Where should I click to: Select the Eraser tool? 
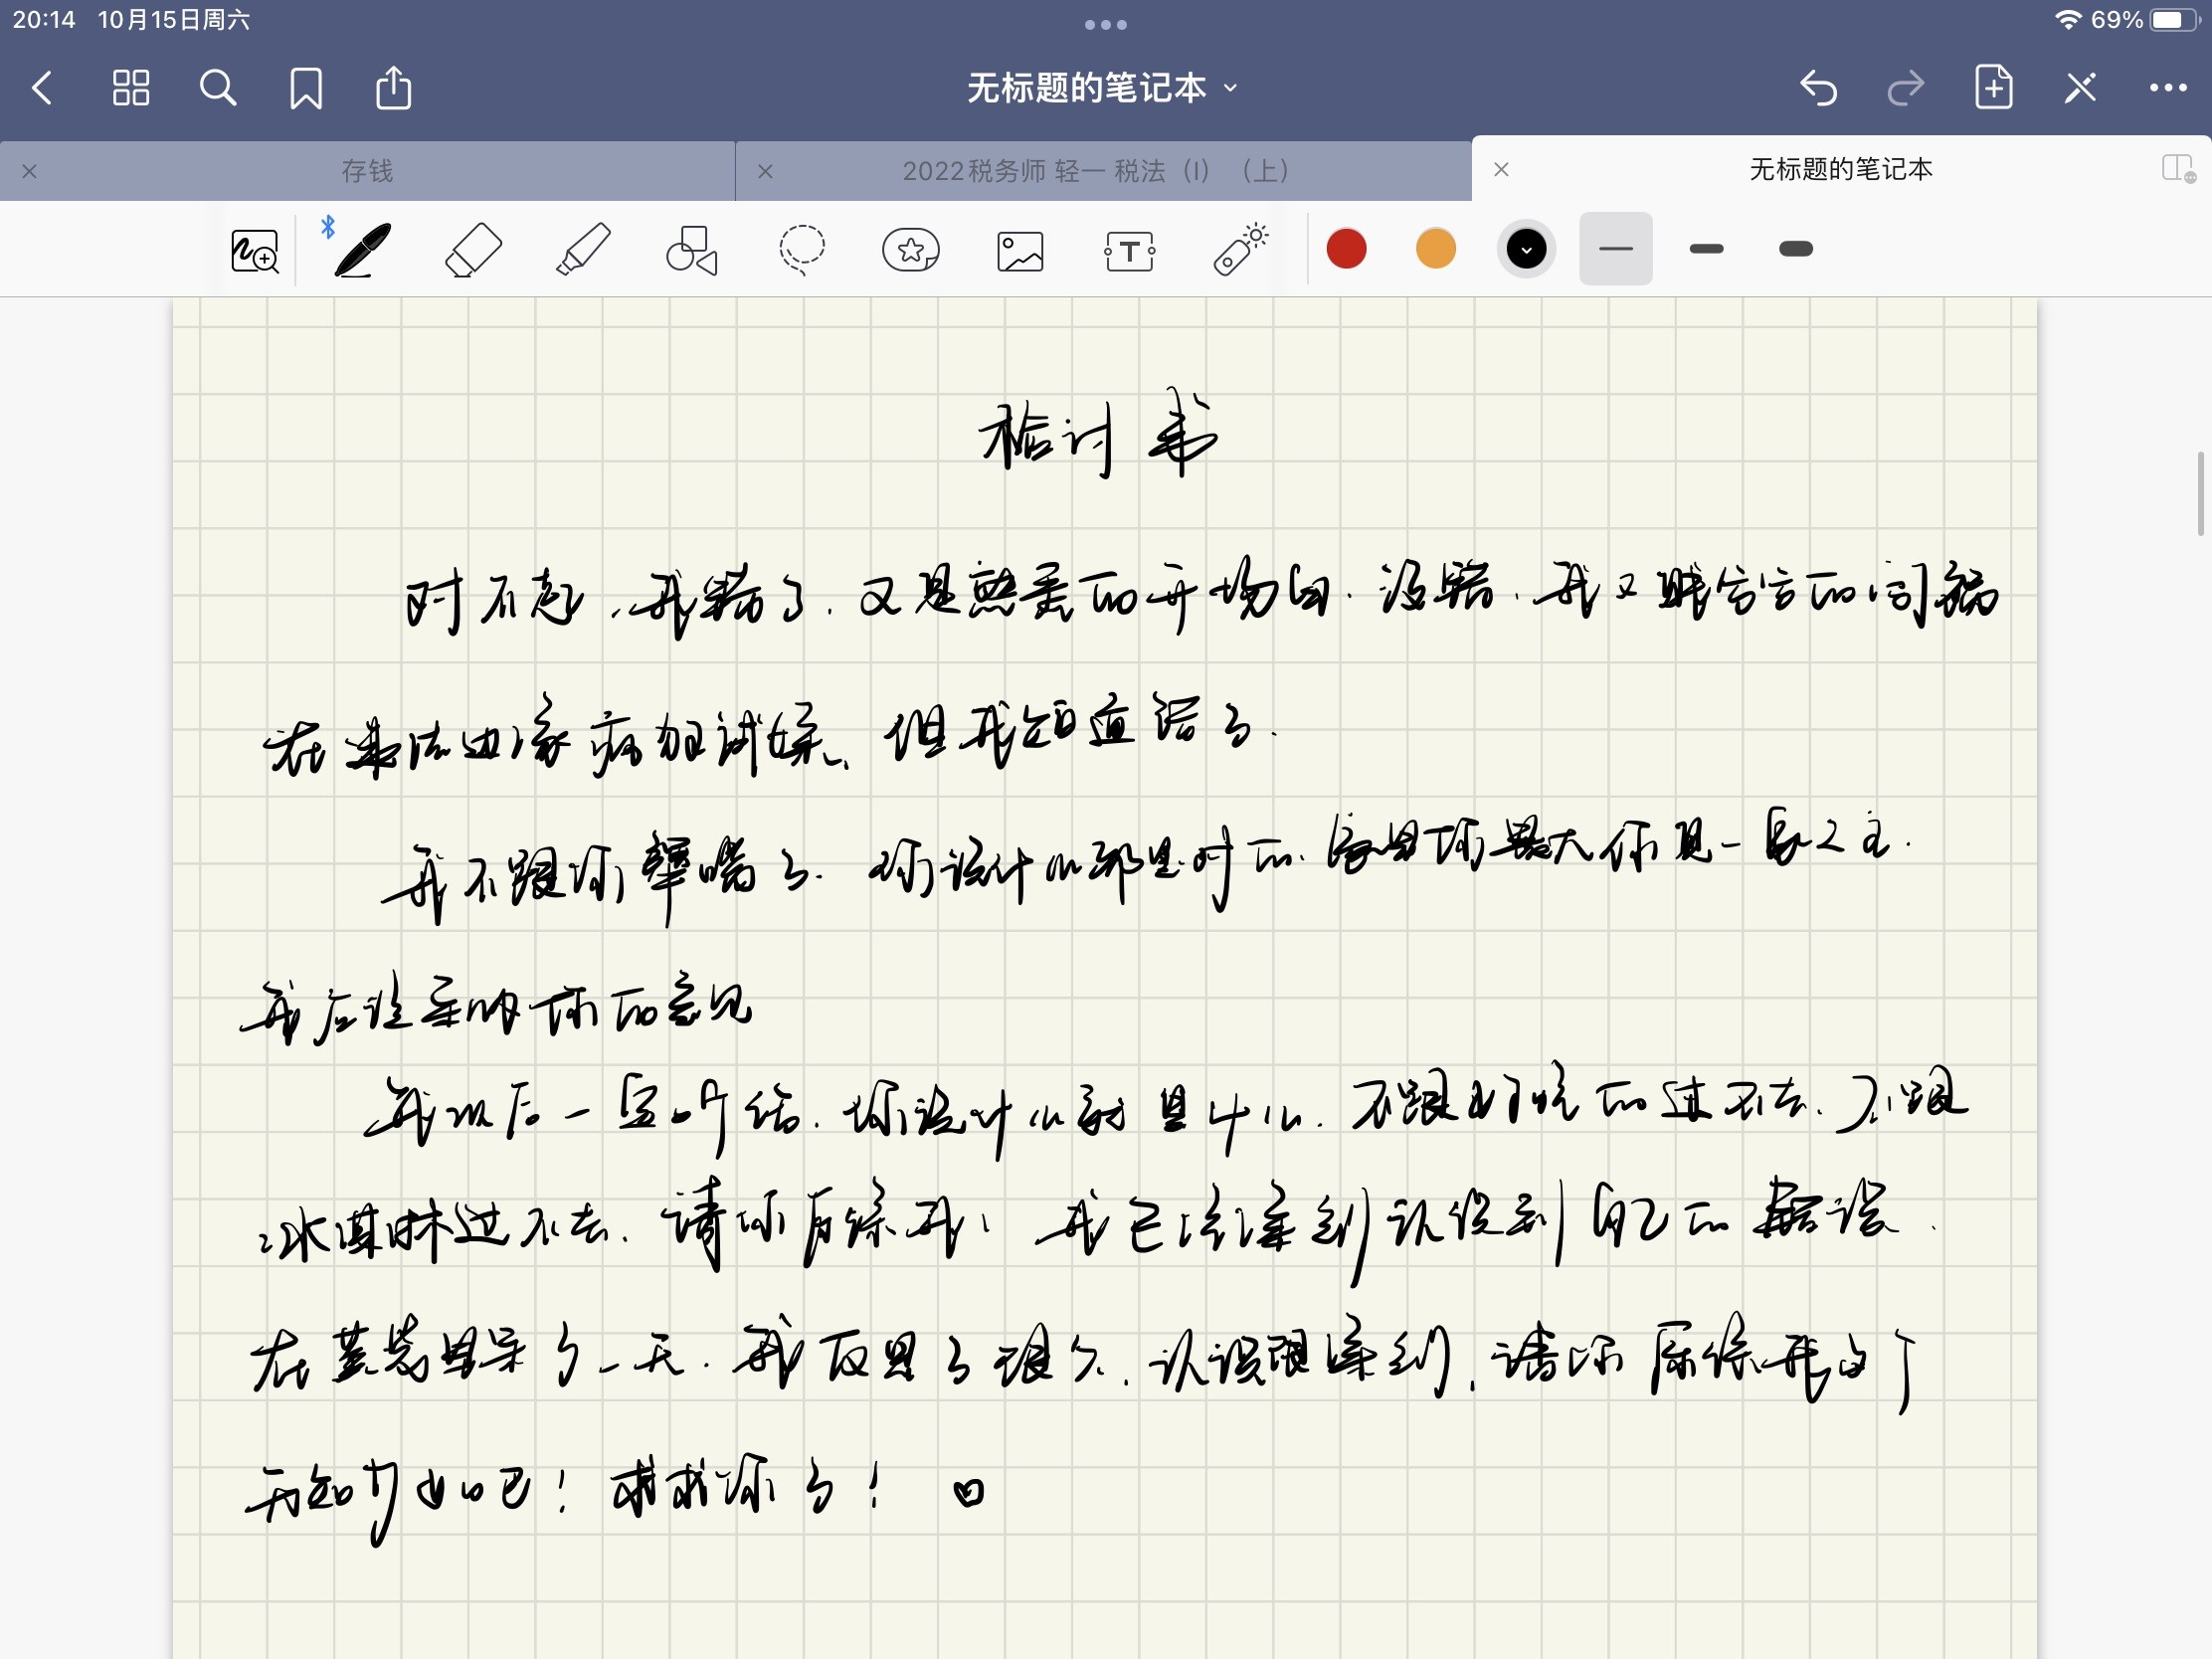pos(473,250)
